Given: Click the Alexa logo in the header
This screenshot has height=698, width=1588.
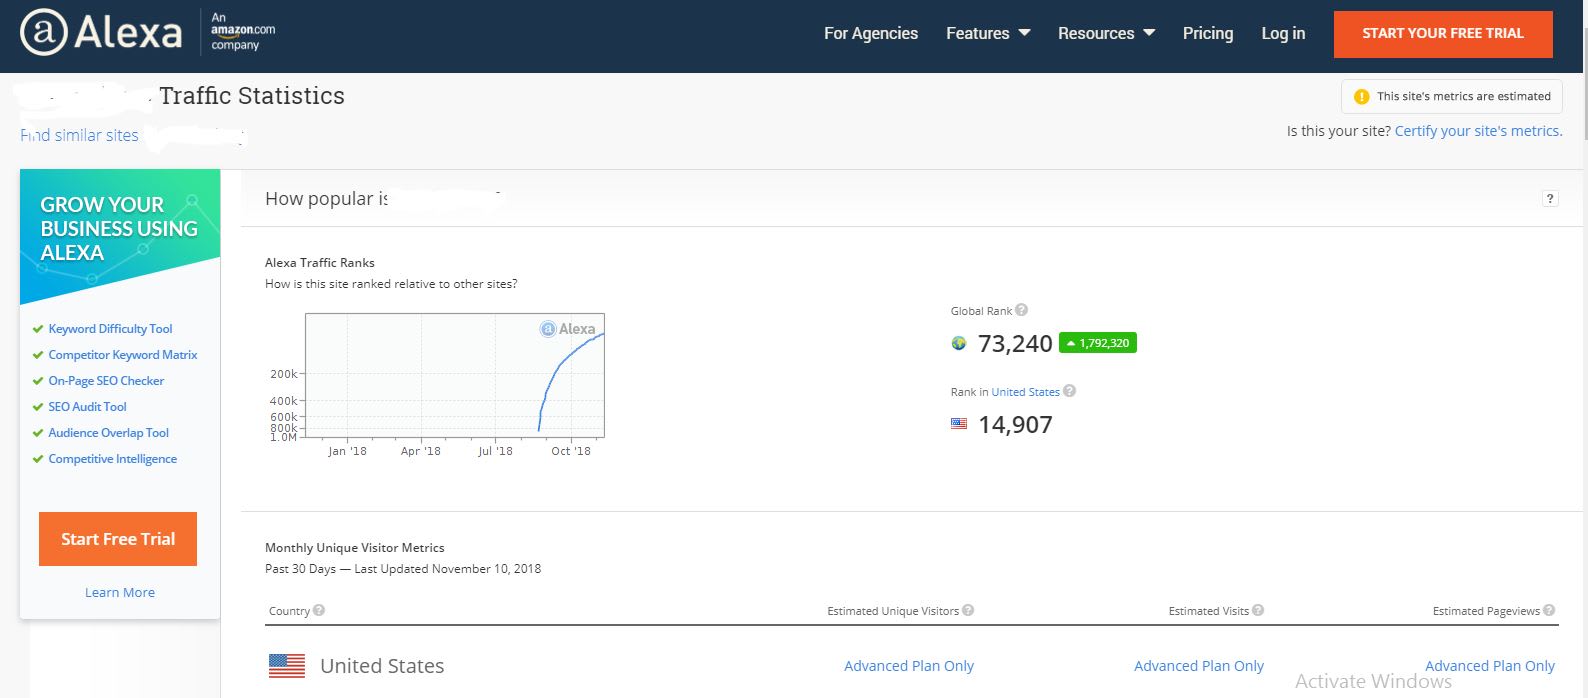Looking at the screenshot, I should tap(101, 33).
